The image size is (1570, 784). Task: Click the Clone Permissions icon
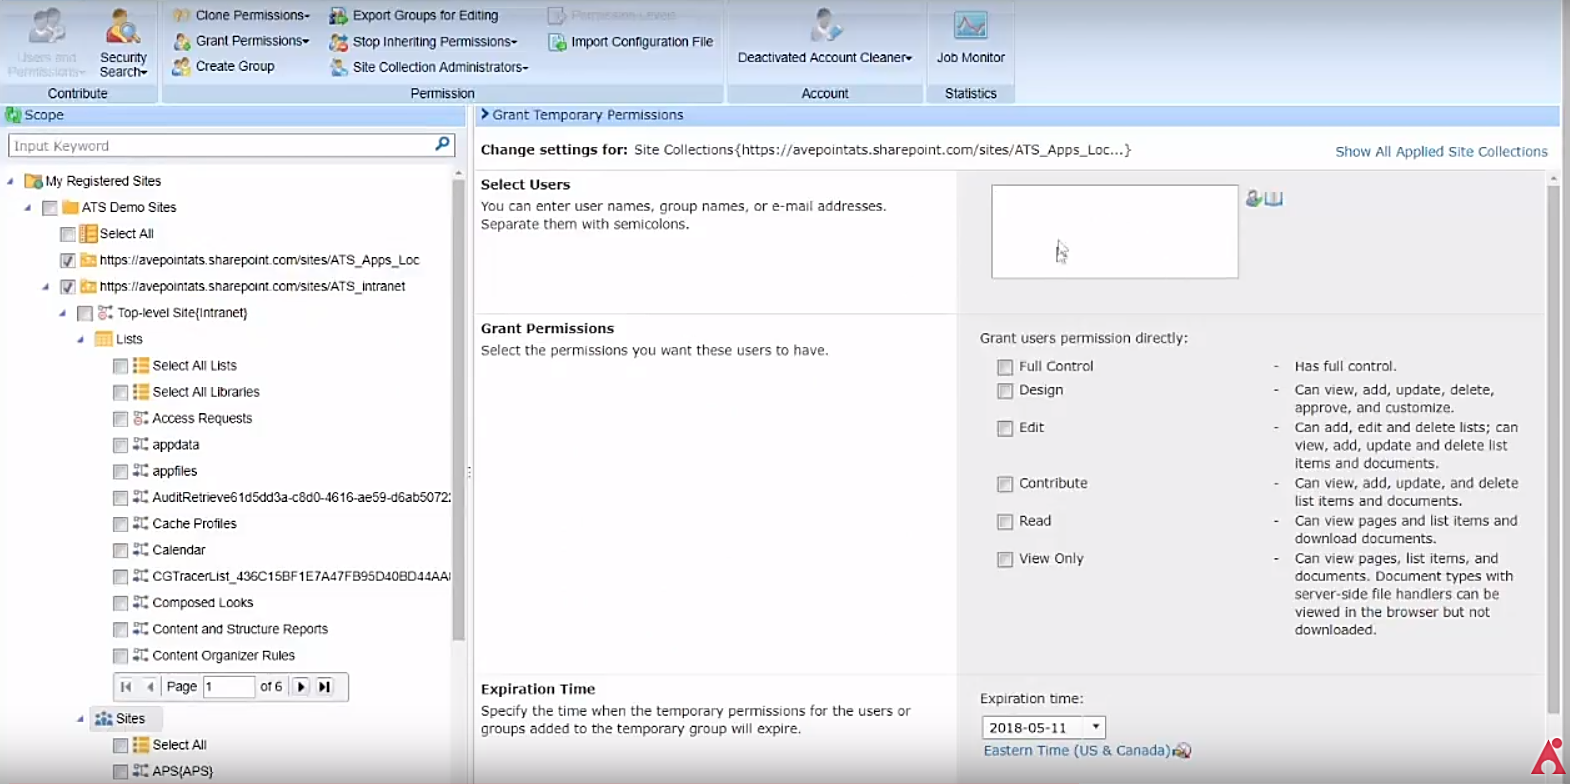(x=181, y=15)
